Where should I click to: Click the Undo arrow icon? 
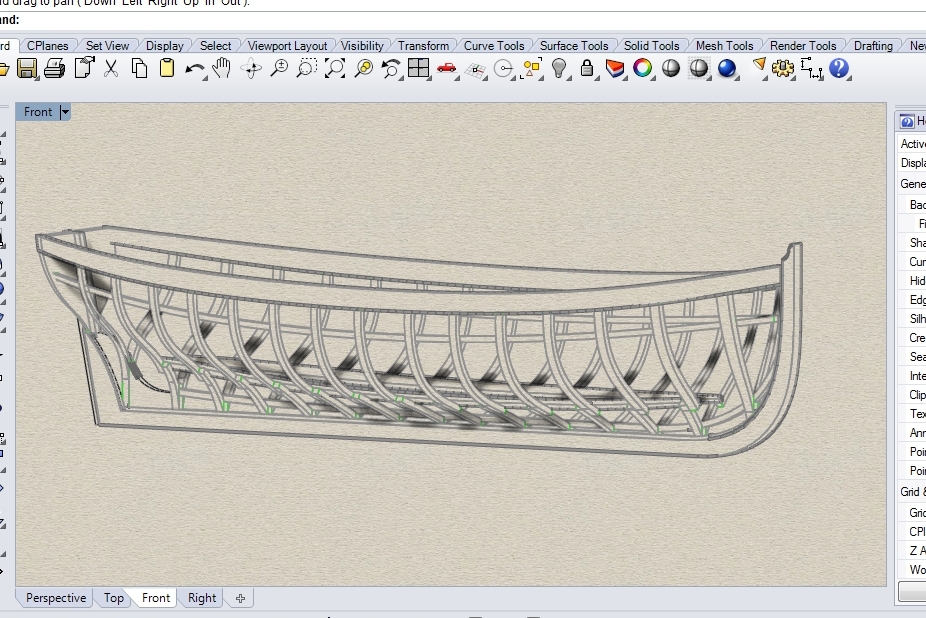pyautogui.click(x=194, y=68)
